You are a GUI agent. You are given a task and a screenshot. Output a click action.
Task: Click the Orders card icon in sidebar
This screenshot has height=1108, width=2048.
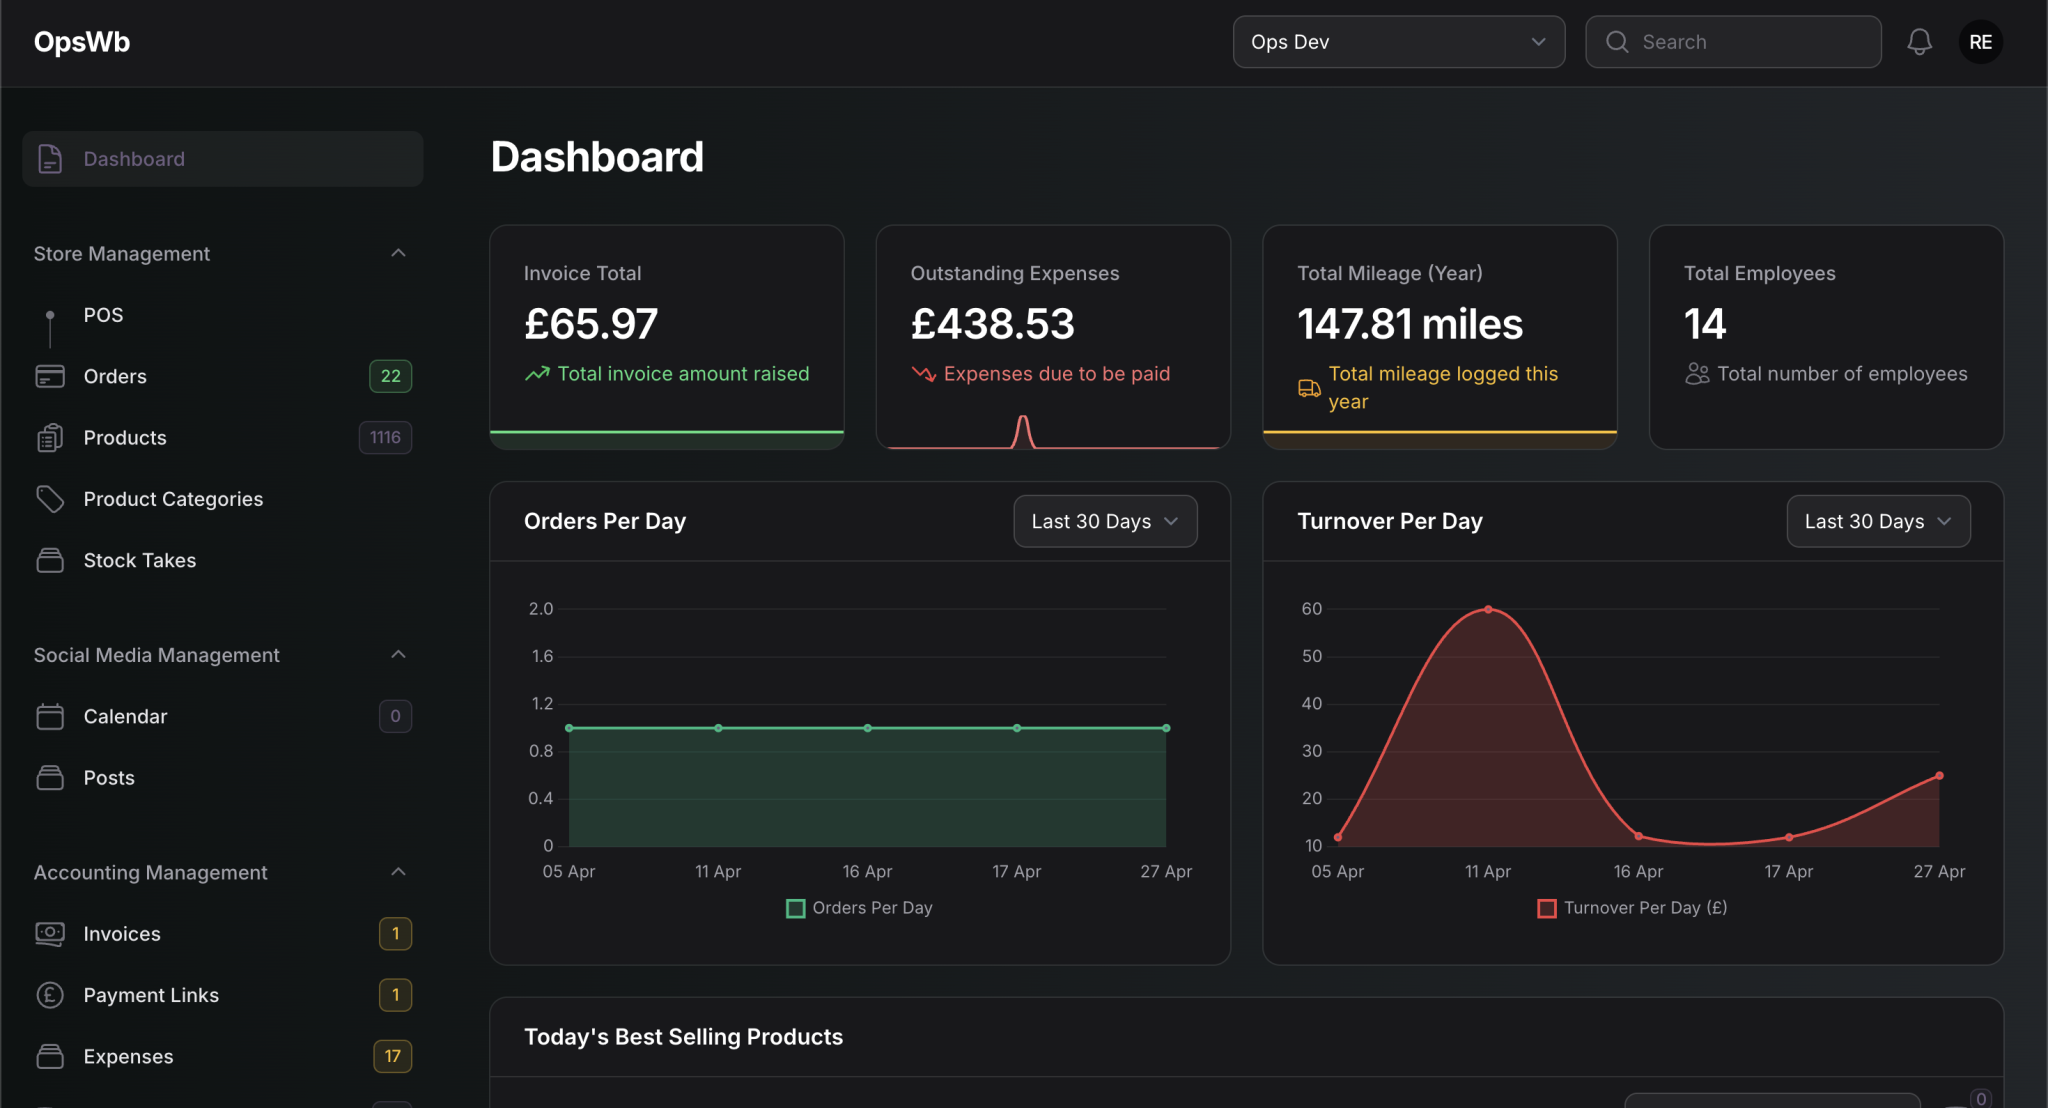50,376
